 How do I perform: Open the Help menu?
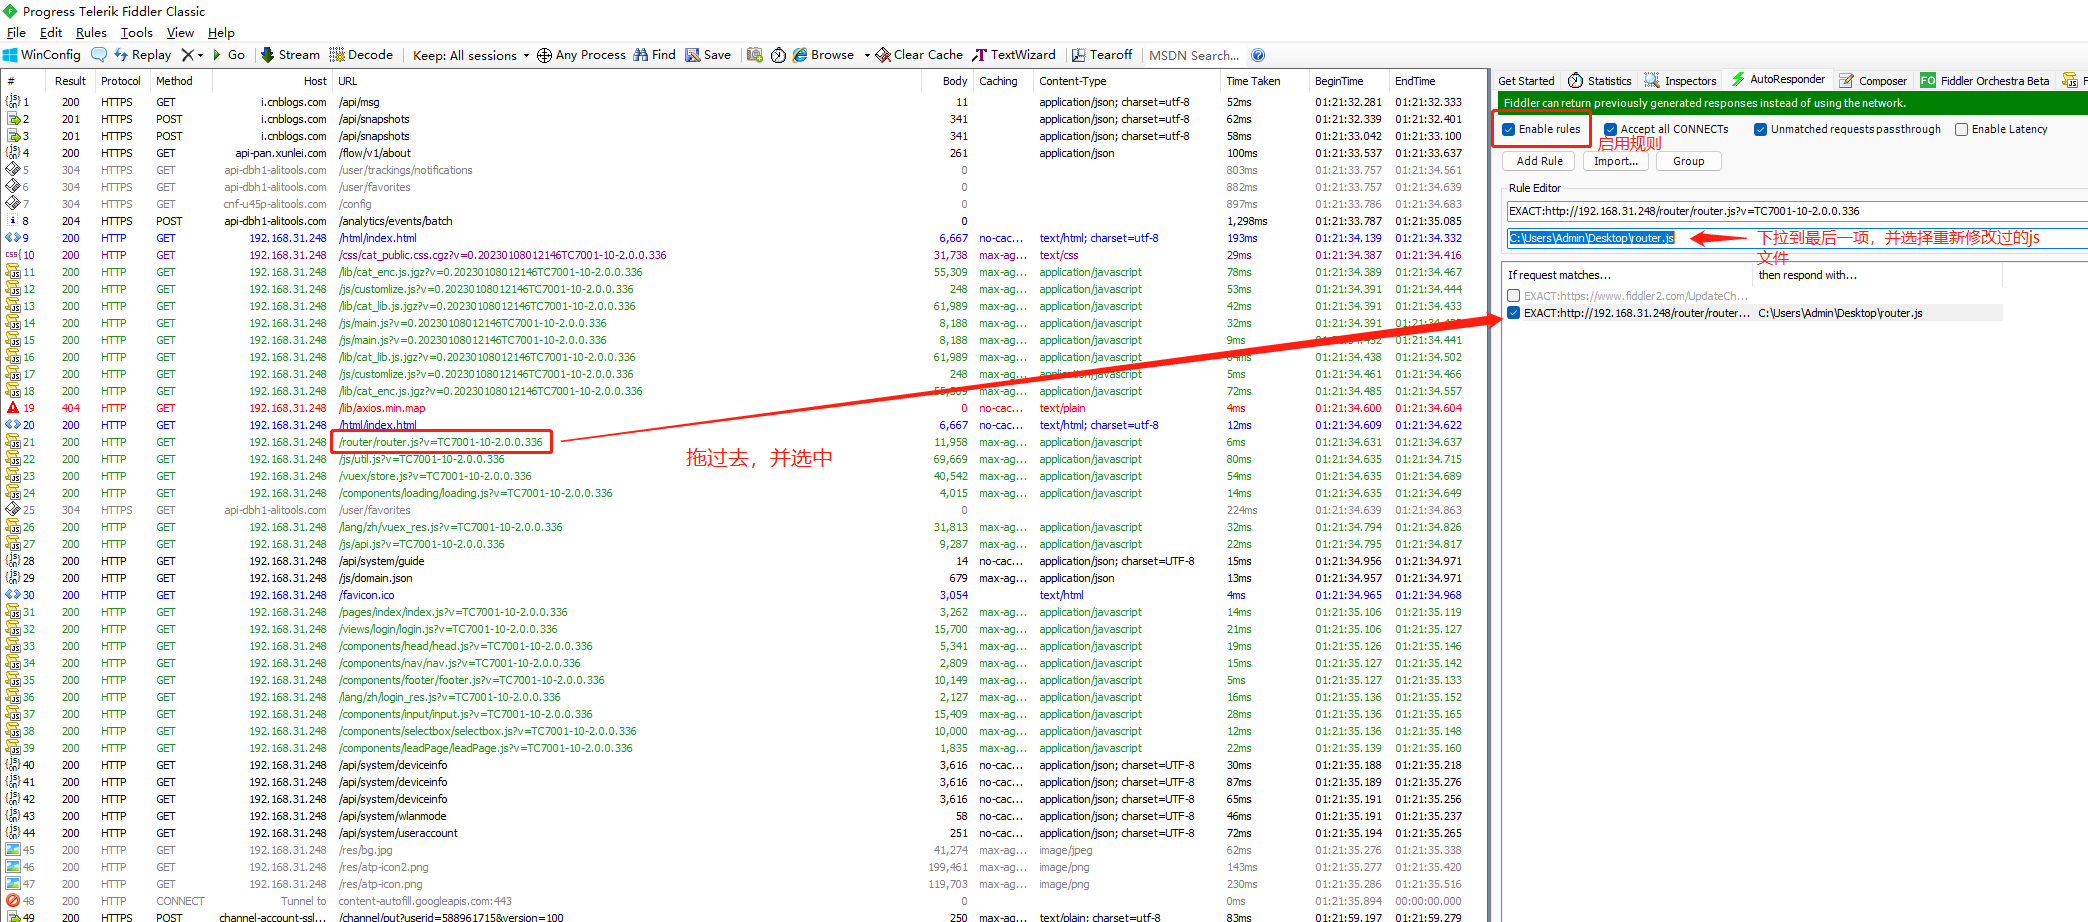tap(221, 33)
